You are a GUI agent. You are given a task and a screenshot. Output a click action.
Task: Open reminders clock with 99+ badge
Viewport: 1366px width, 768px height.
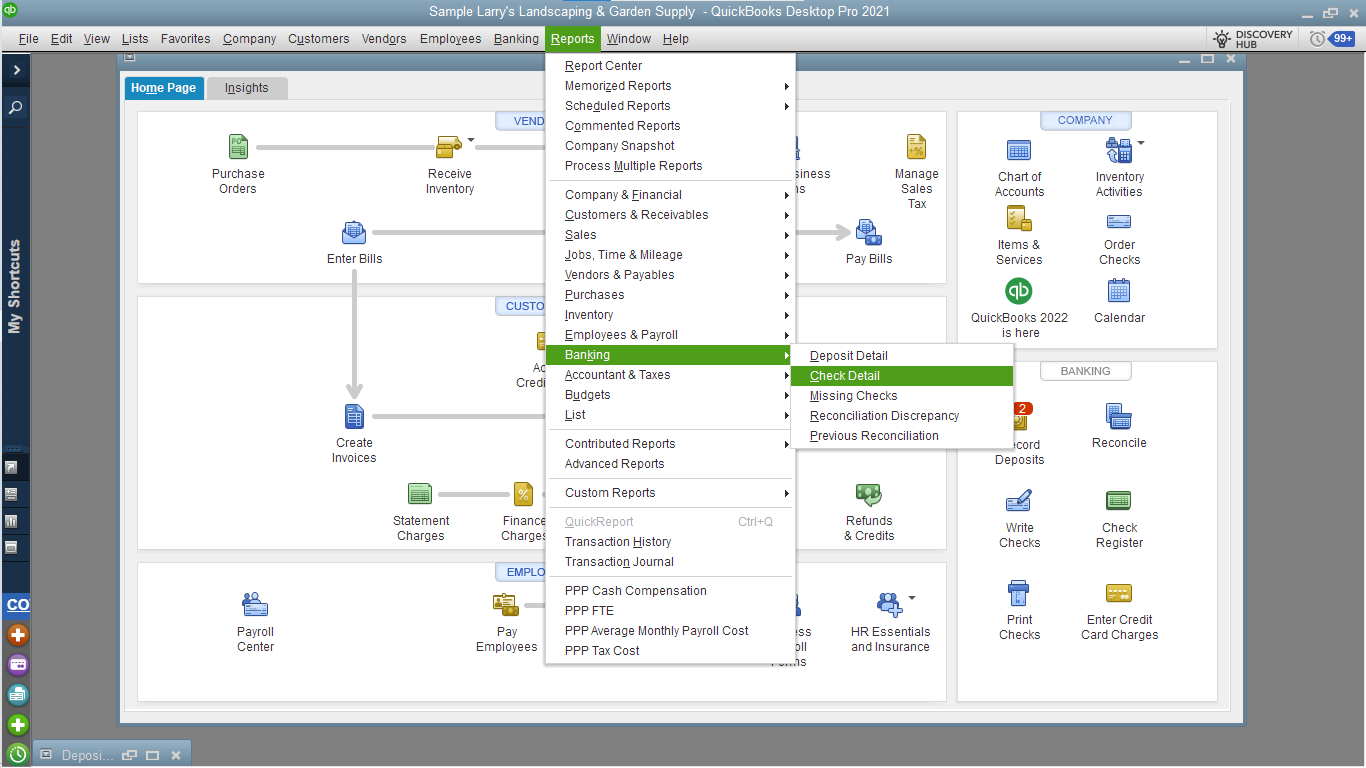point(1332,39)
